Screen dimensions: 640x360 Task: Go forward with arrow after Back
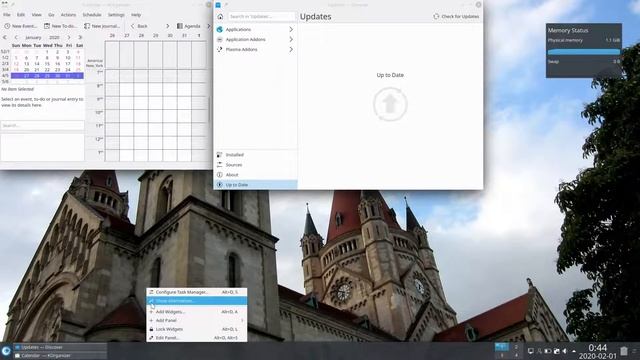pos(167,26)
